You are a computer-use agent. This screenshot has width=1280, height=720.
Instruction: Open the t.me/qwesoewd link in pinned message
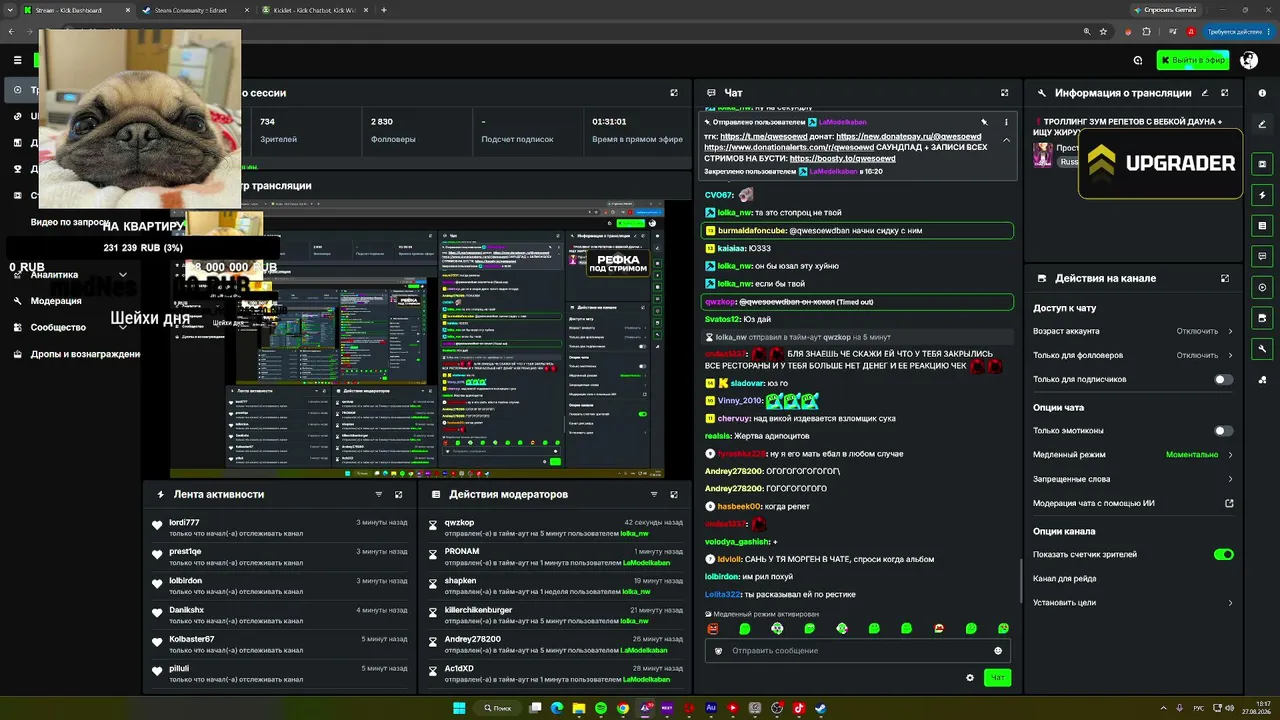[763, 136]
